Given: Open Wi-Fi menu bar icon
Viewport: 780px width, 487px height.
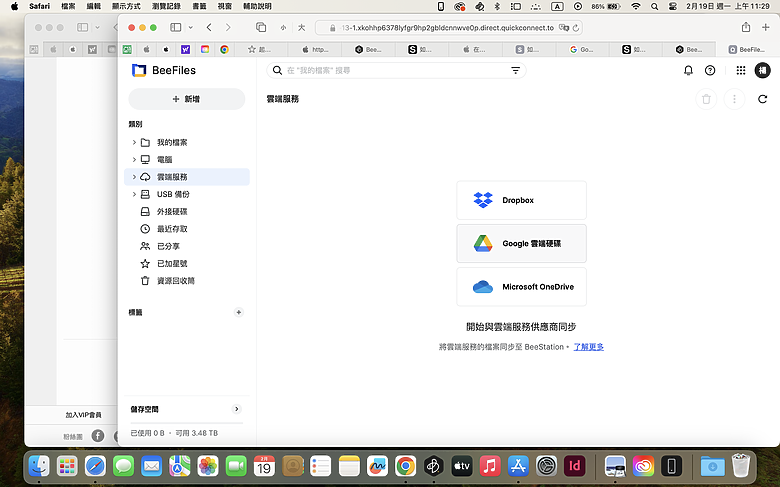Looking at the screenshot, I should coord(636,6).
